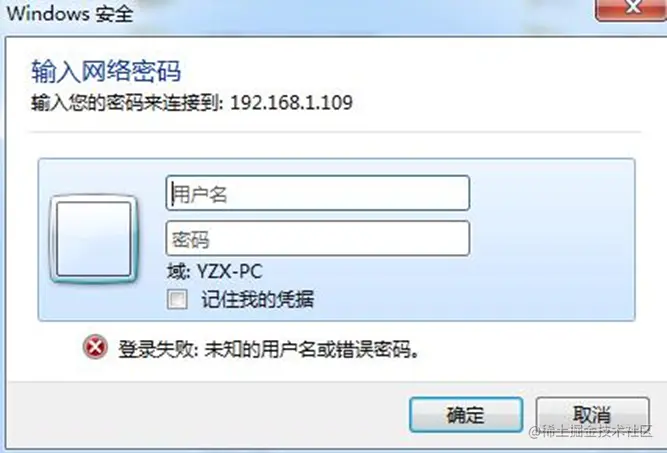Click empty area of blue credential panel
The image size is (667, 453).
click(x=553, y=238)
